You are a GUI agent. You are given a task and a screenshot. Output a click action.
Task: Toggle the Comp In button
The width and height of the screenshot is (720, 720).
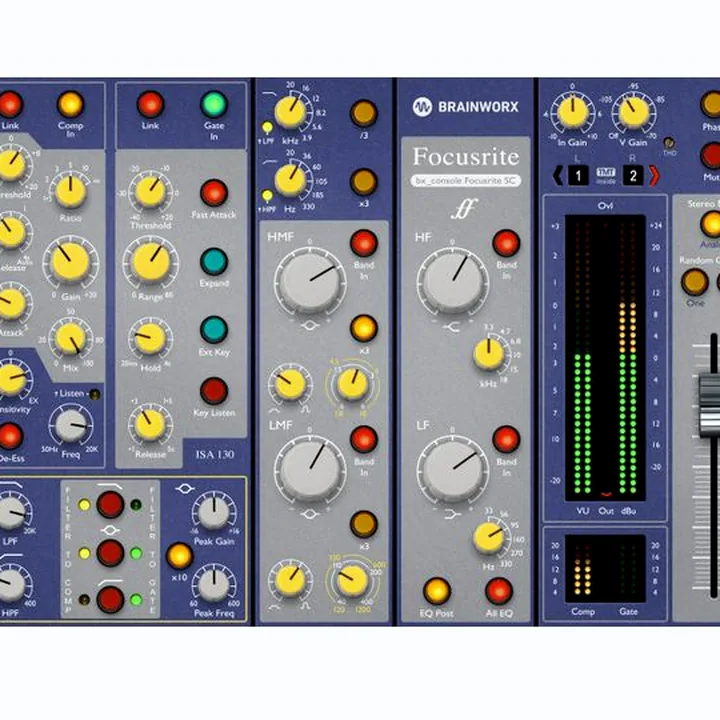pyautogui.click(x=70, y=104)
